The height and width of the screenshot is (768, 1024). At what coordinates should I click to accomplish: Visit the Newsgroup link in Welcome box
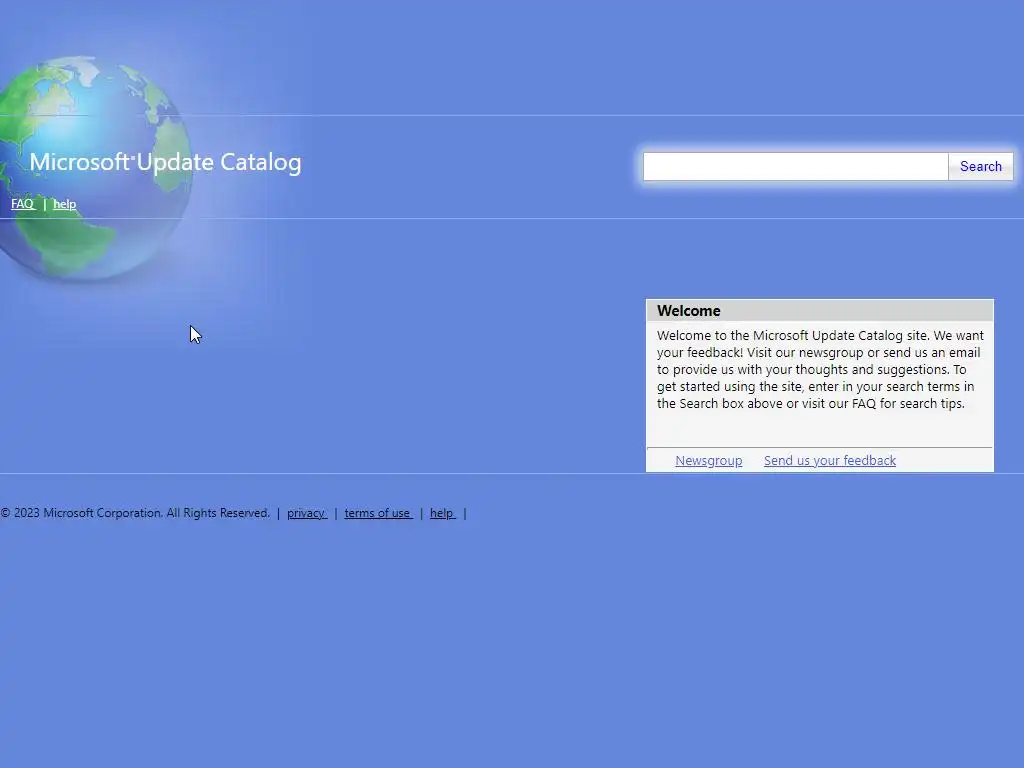tap(709, 460)
